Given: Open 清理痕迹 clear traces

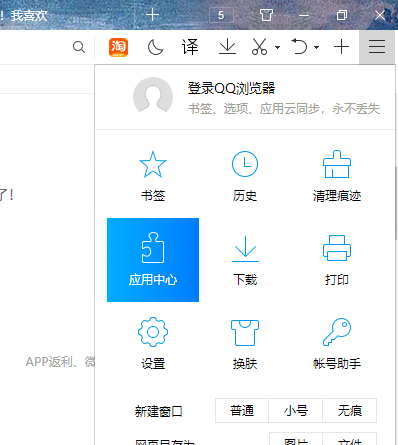Looking at the screenshot, I should [337, 176].
